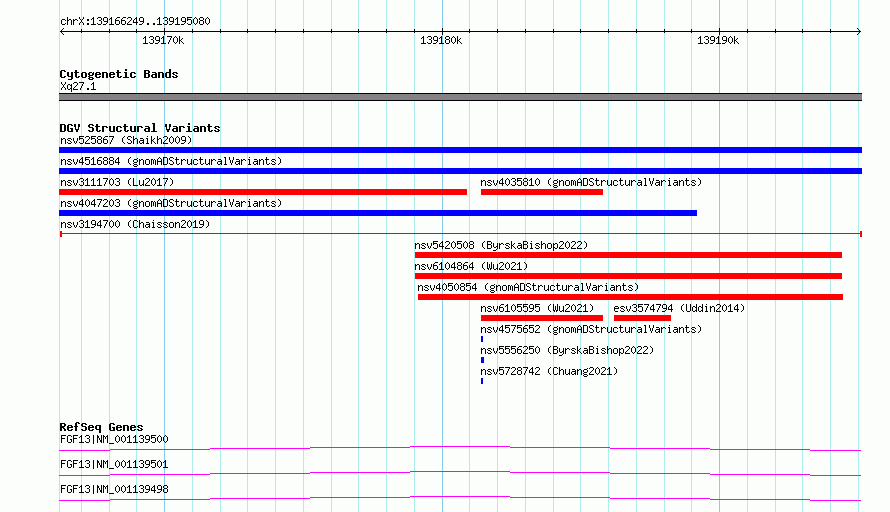The image size is (890, 512).
Task: Select the red bar for nsv6105595
Action: point(541,318)
